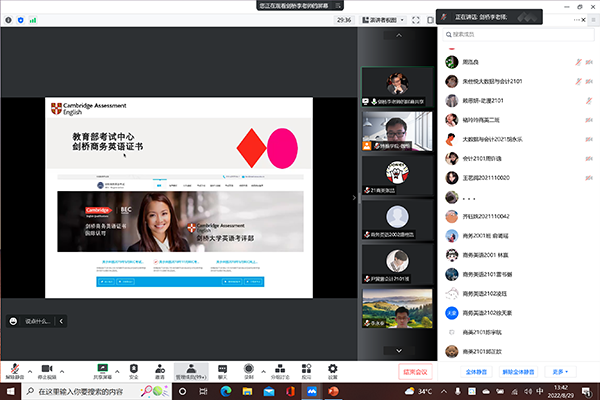Open the 共享屏幕 share screen tool
The height and width of the screenshot is (400, 600).
pos(102,367)
